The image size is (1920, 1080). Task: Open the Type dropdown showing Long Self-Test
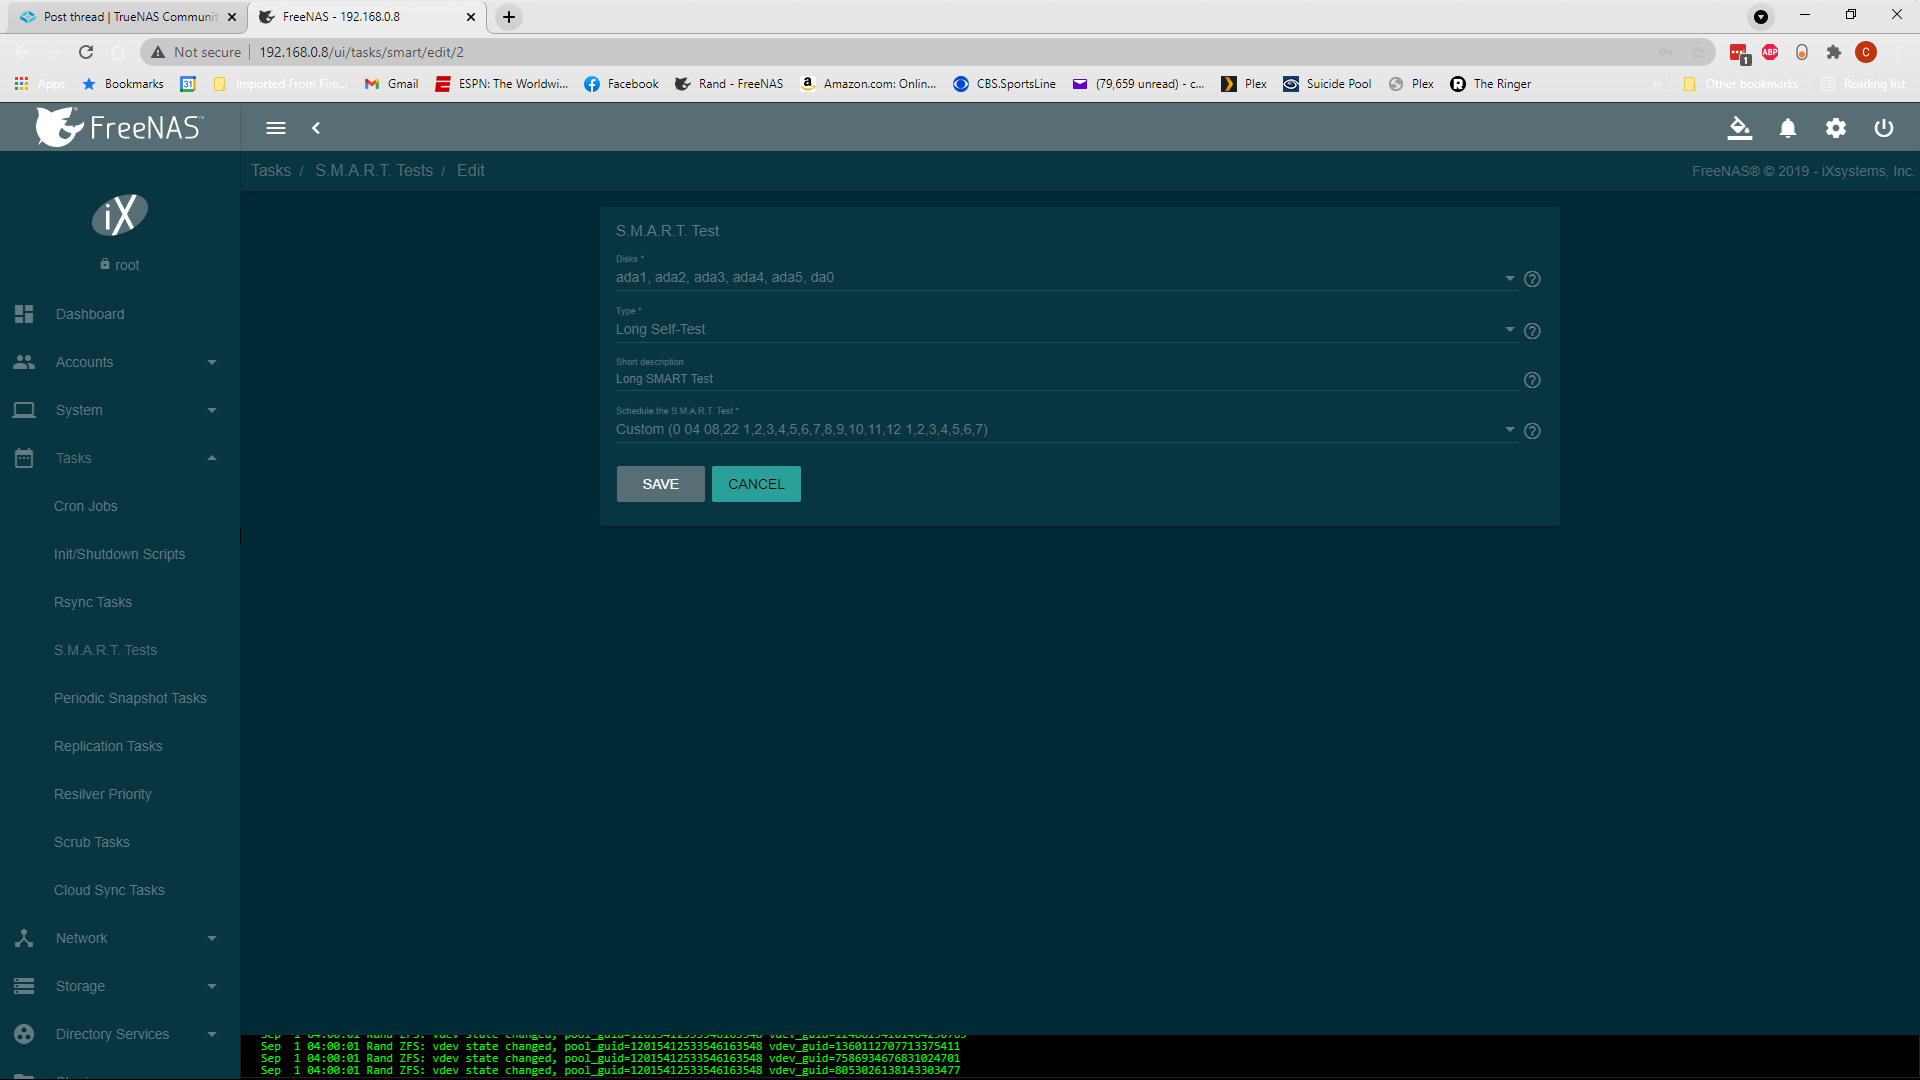(x=1066, y=330)
